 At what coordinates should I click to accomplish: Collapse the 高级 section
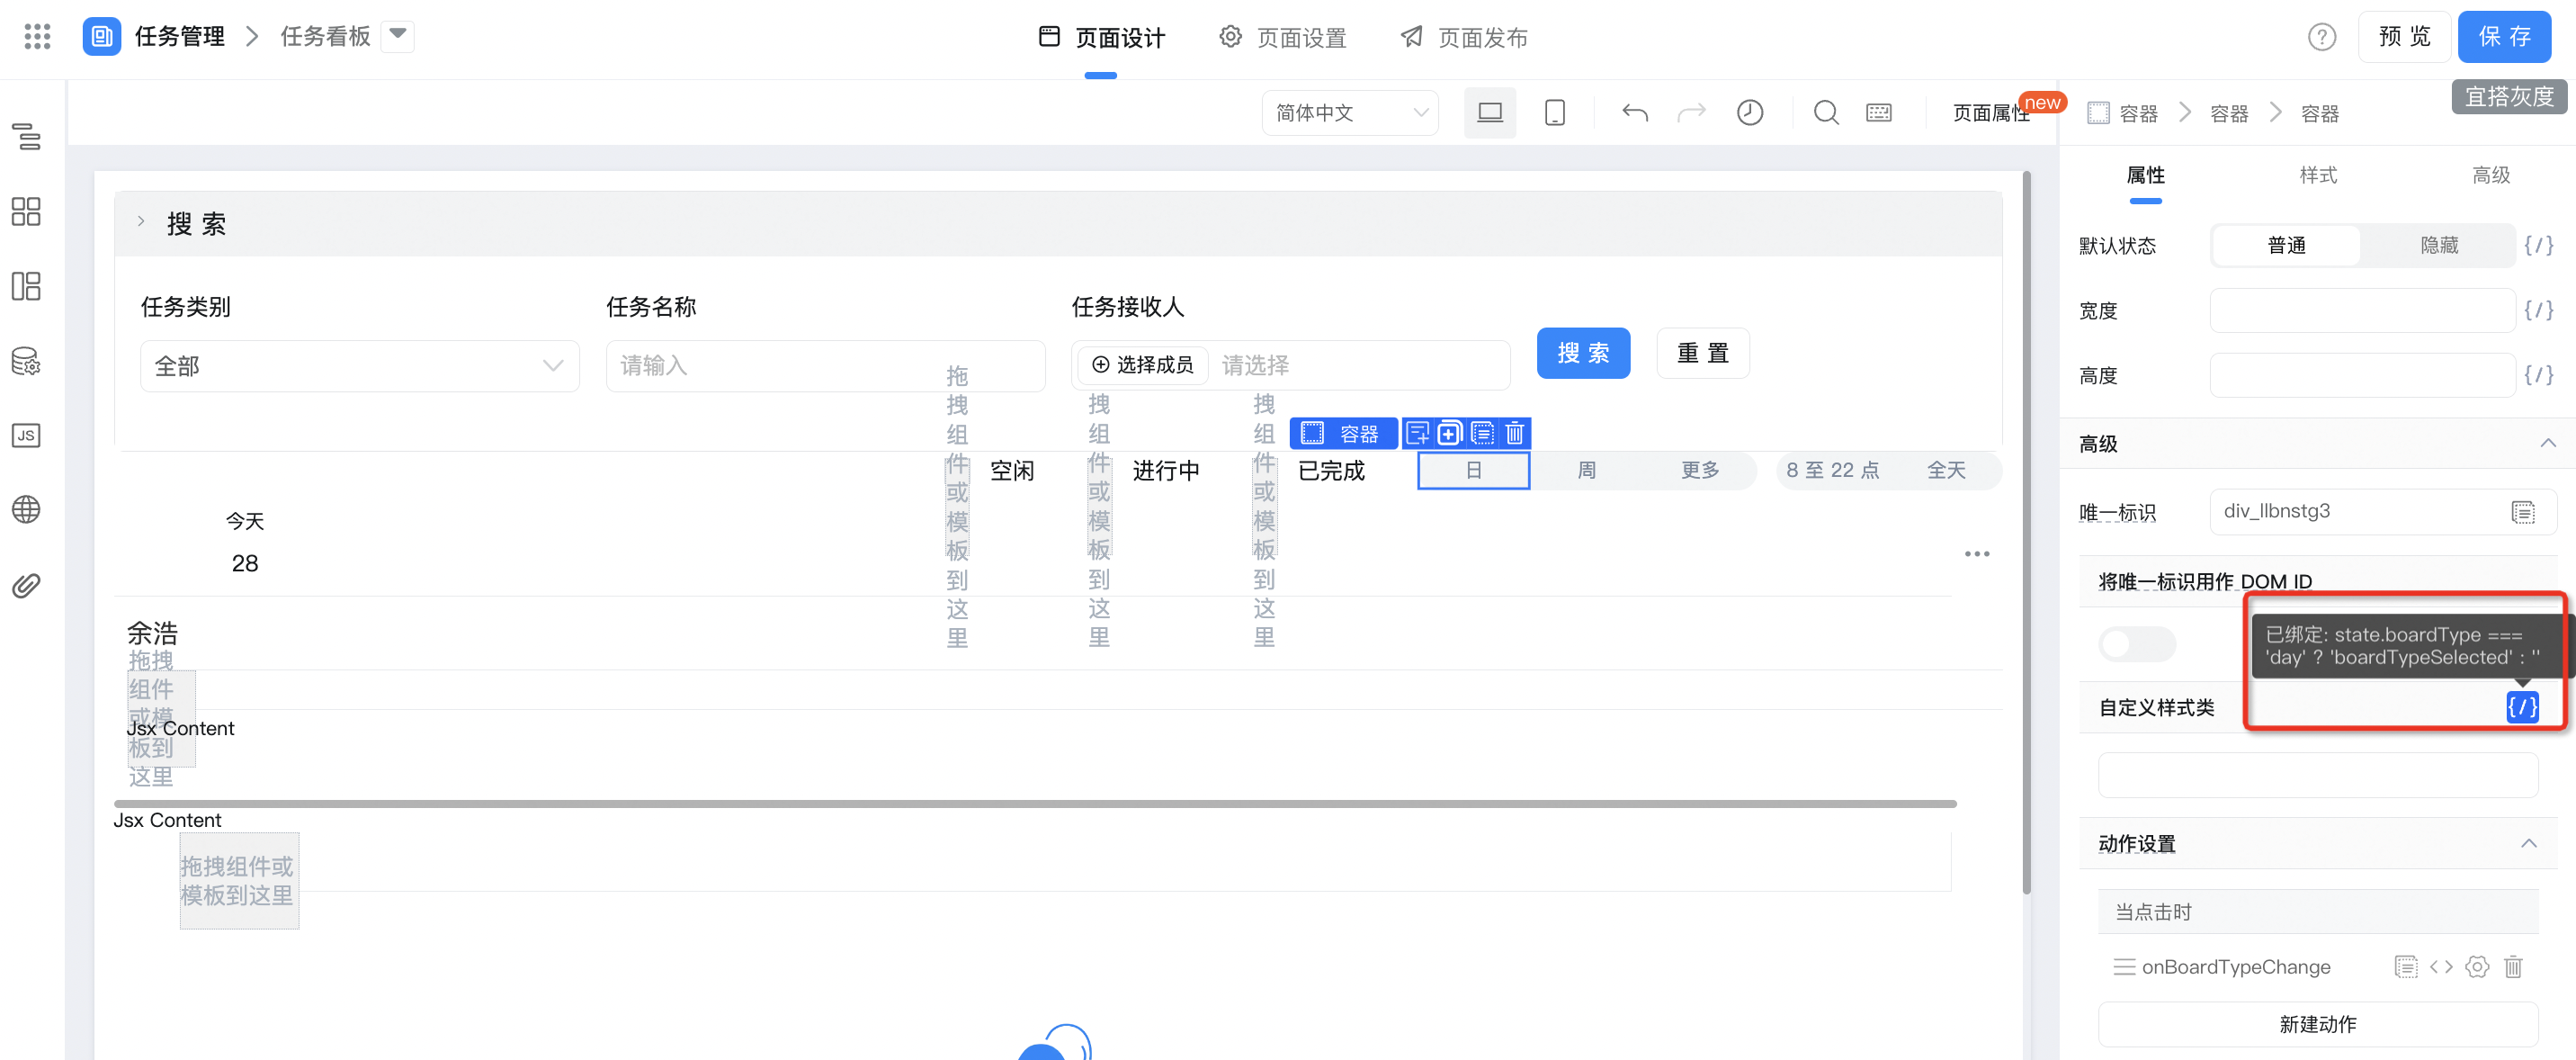(x=2547, y=443)
